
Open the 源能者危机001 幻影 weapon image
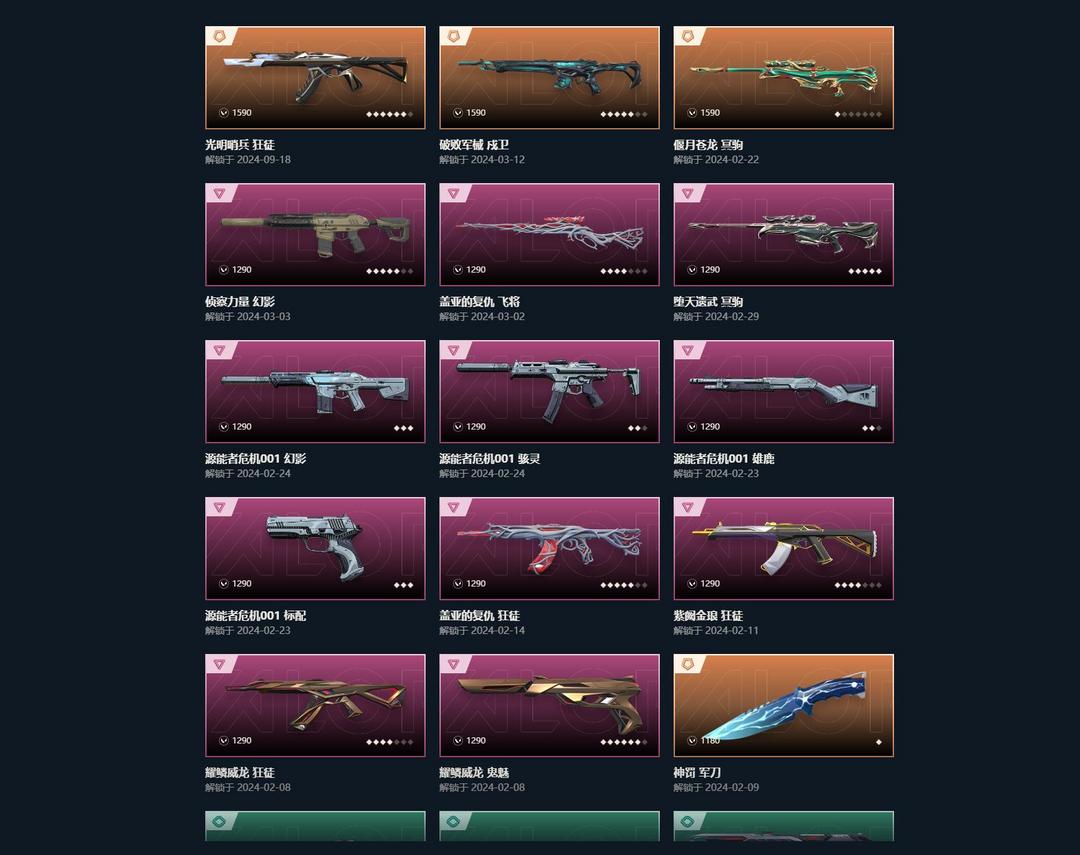coord(315,391)
